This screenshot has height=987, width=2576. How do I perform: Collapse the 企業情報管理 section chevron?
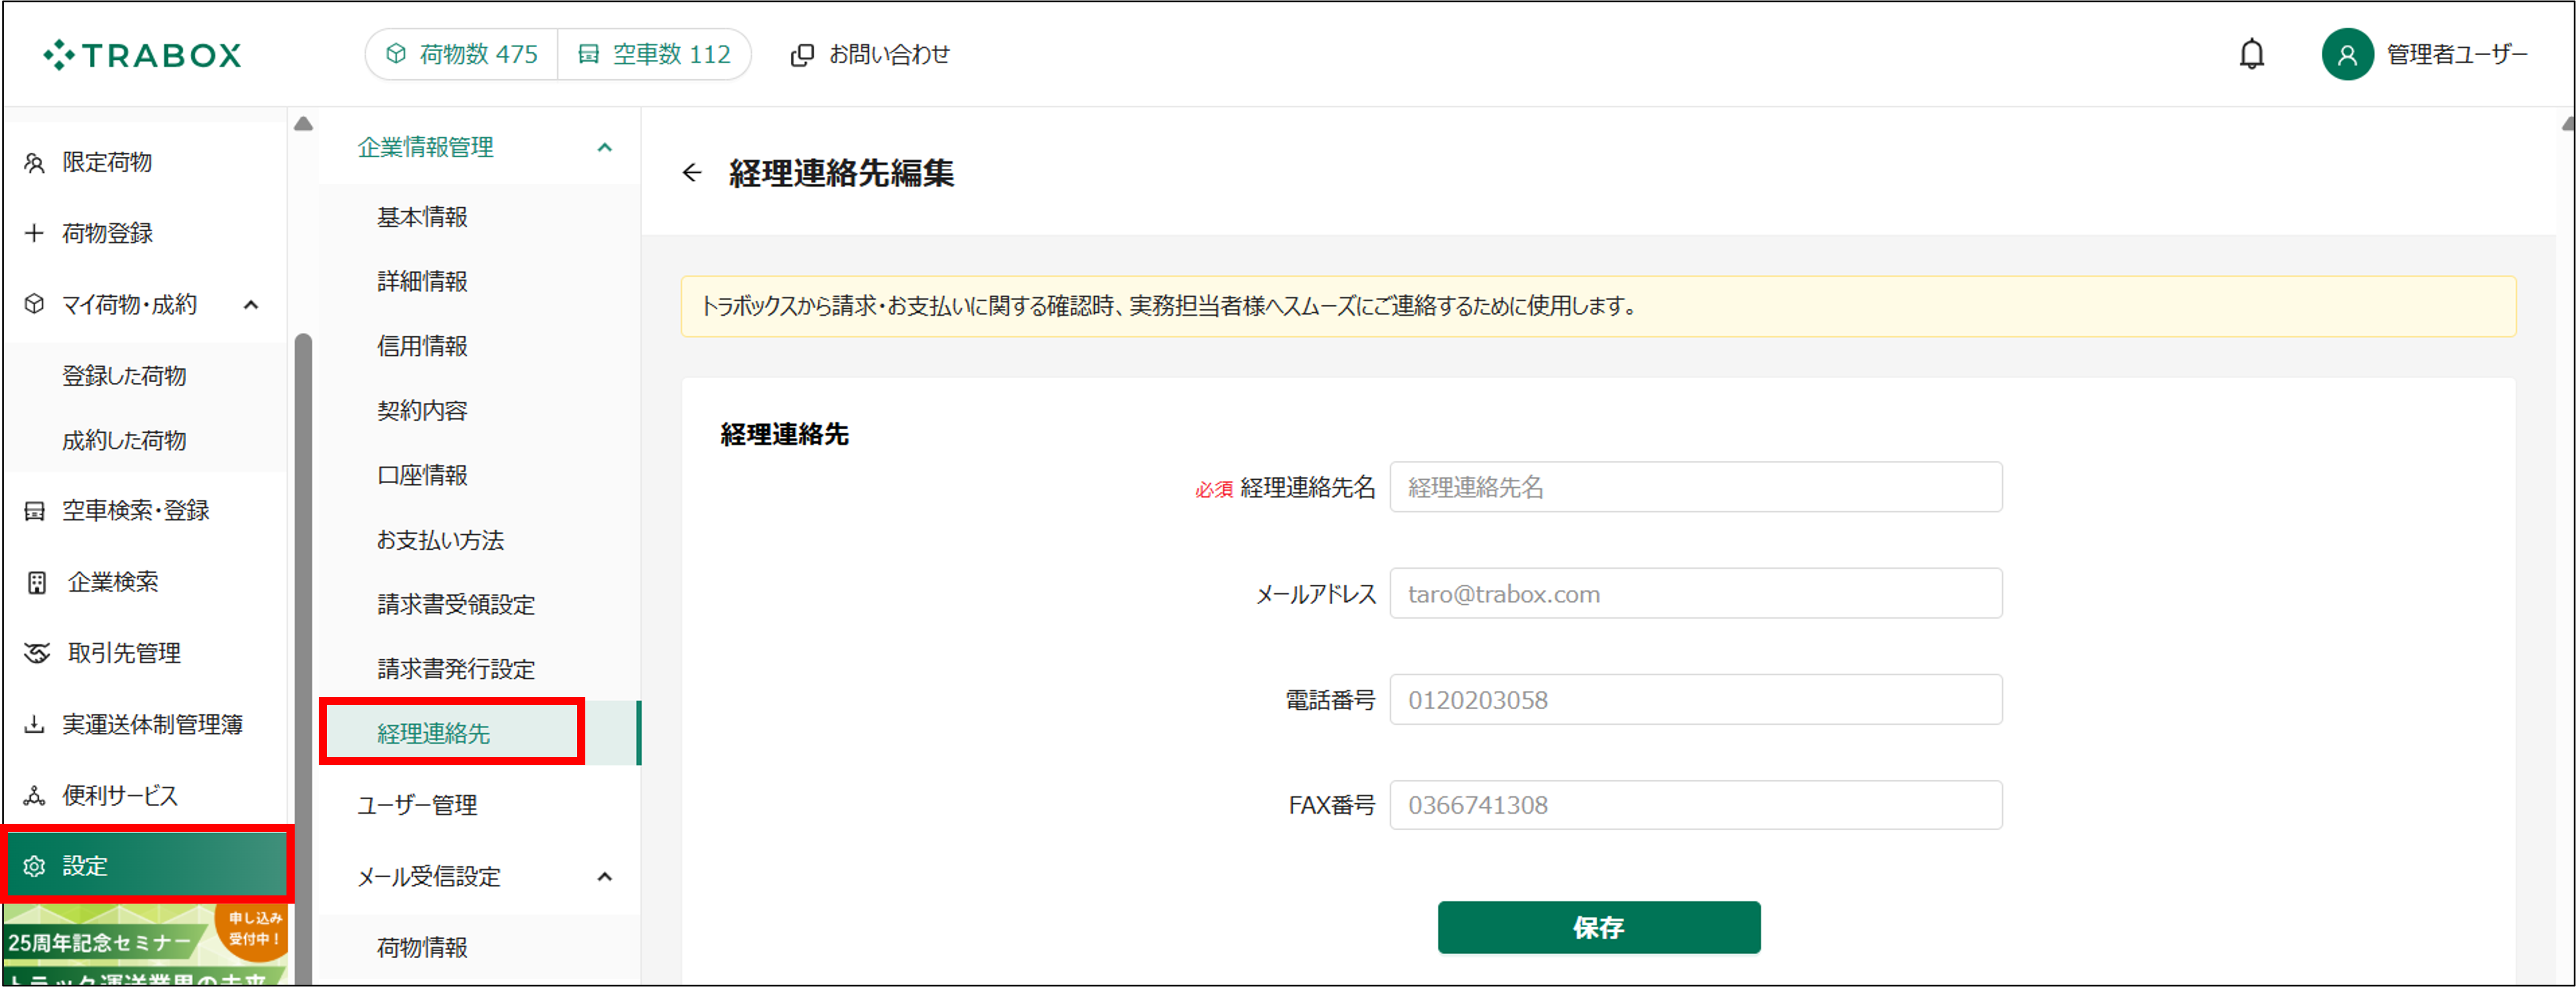[604, 148]
